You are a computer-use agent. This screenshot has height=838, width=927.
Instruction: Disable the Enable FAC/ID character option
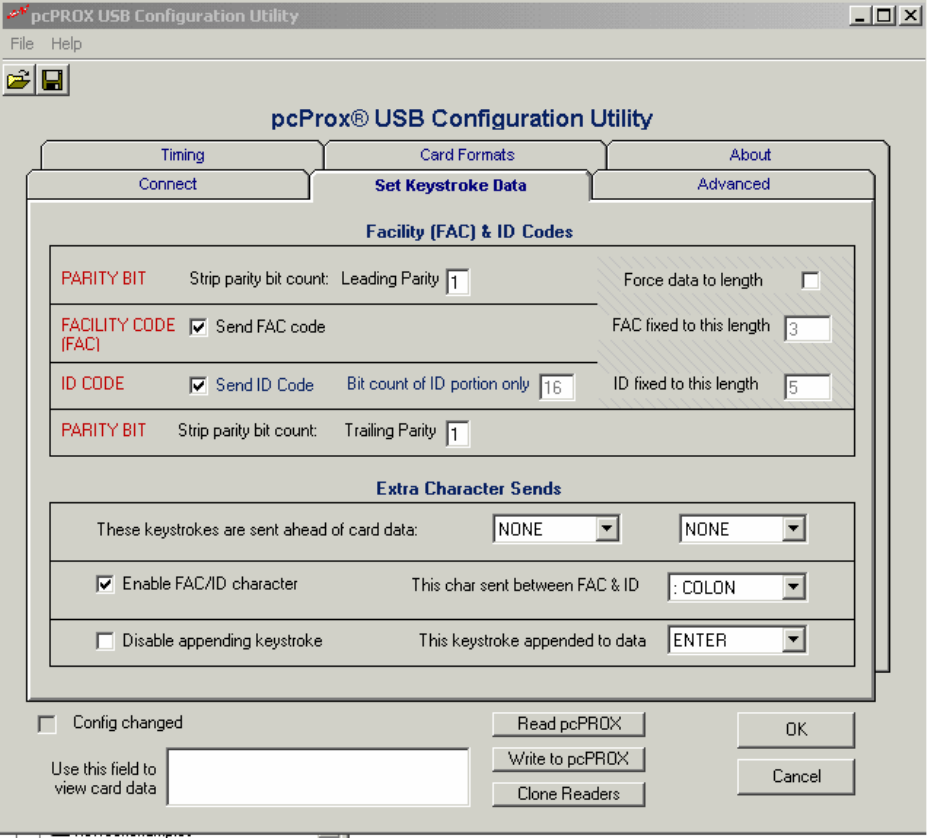click(105, 584)
